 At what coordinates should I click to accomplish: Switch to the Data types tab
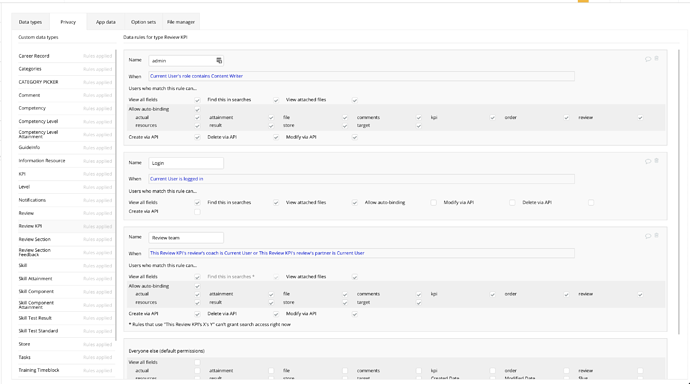30,22
